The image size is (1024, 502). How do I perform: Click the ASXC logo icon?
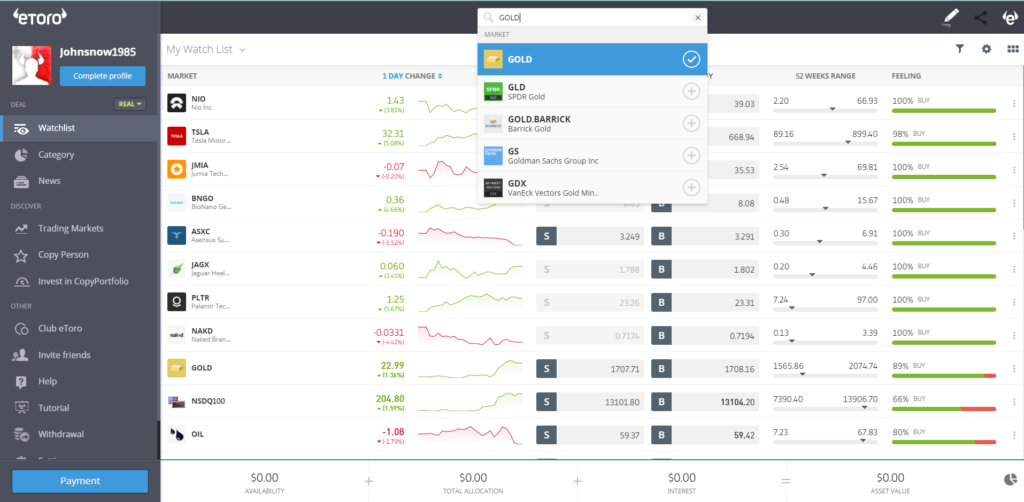point(176,236)
